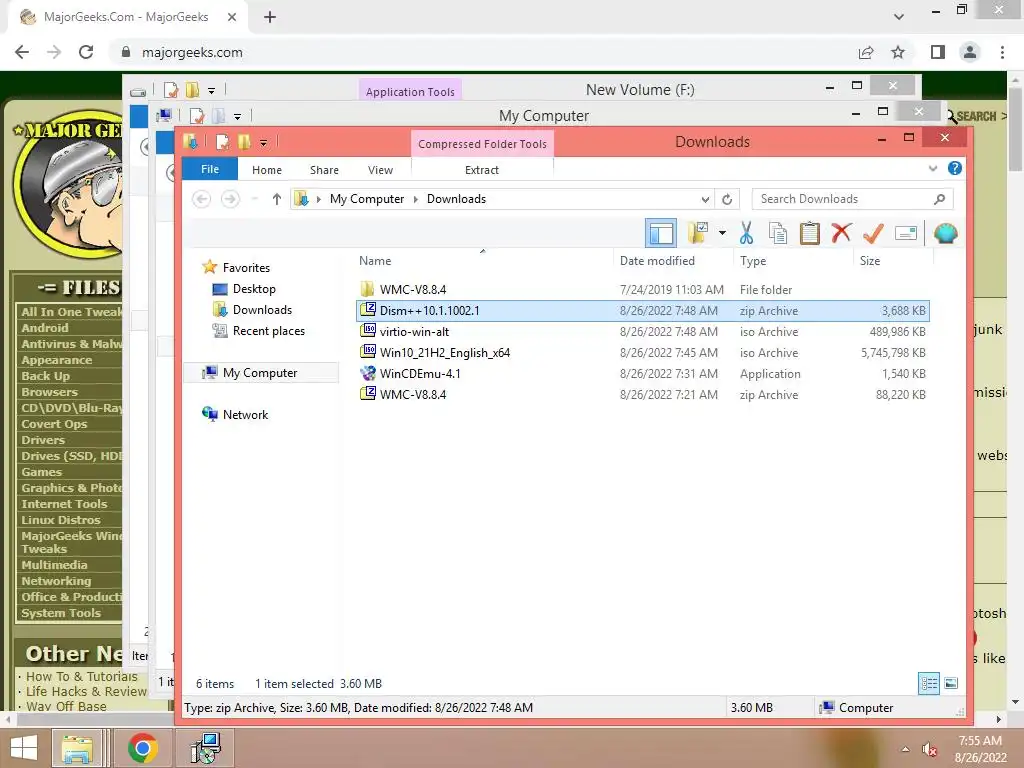The height and width of the screenshot is (768, 1024).
Task: Switch to Details view with the status bar icon
Action: (929, 684)
